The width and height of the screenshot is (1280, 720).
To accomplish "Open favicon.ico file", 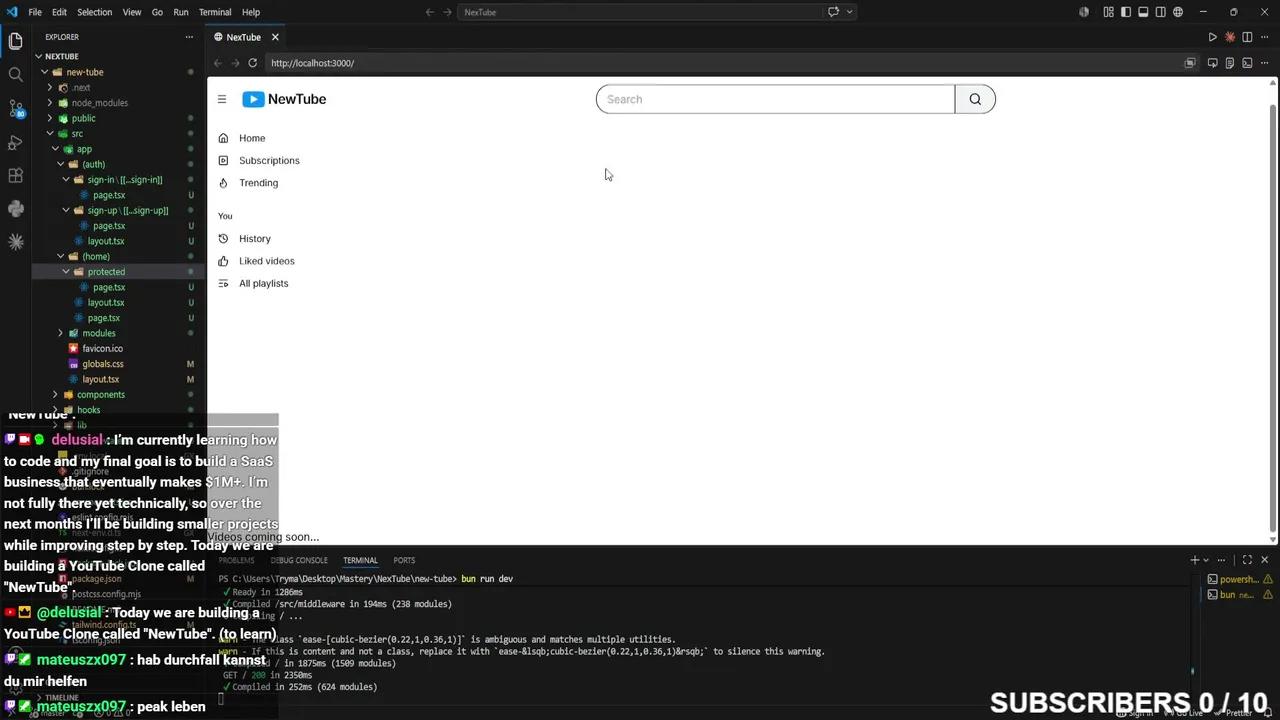I will 102,349.
